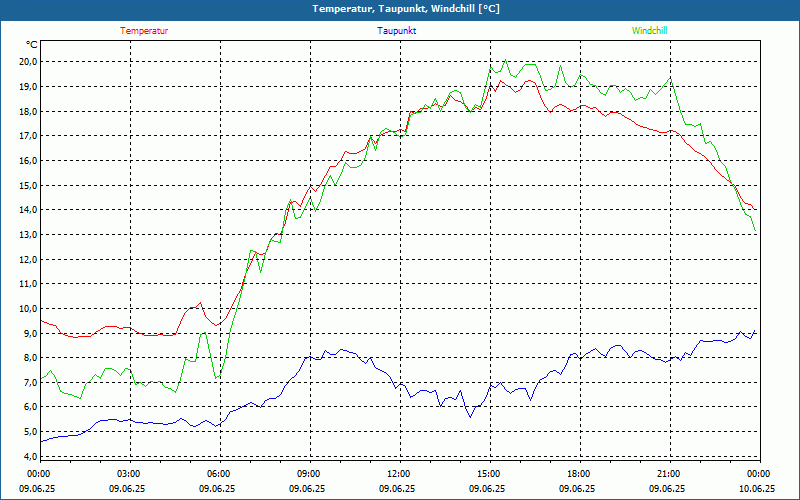800x500 pixels.
Task: Click the '8,0' y-axis value
Action: point(30,358)
